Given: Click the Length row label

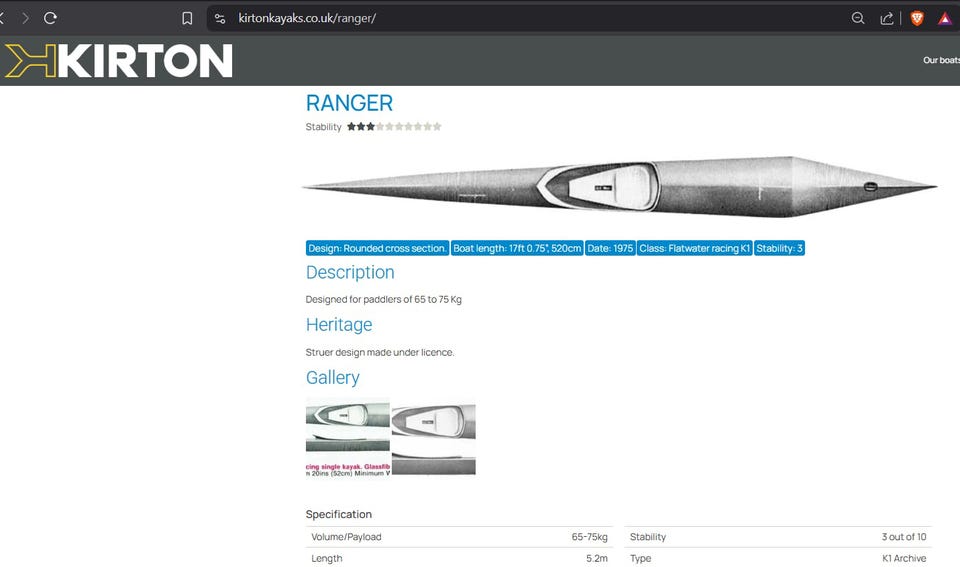Looking at the screenshot, I should pos(326,558).
